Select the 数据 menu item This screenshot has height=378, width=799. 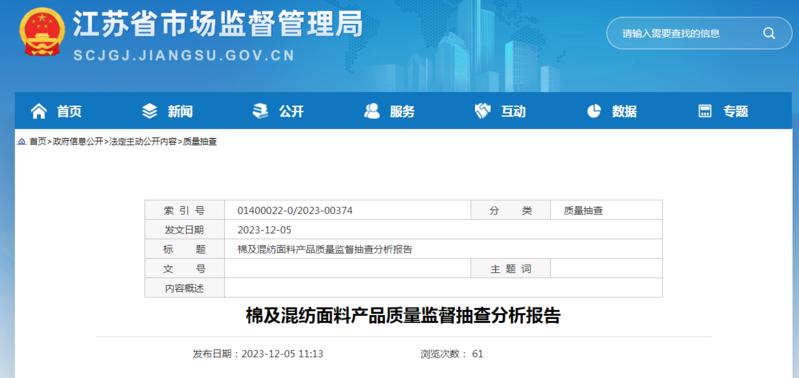click(624, 111)
